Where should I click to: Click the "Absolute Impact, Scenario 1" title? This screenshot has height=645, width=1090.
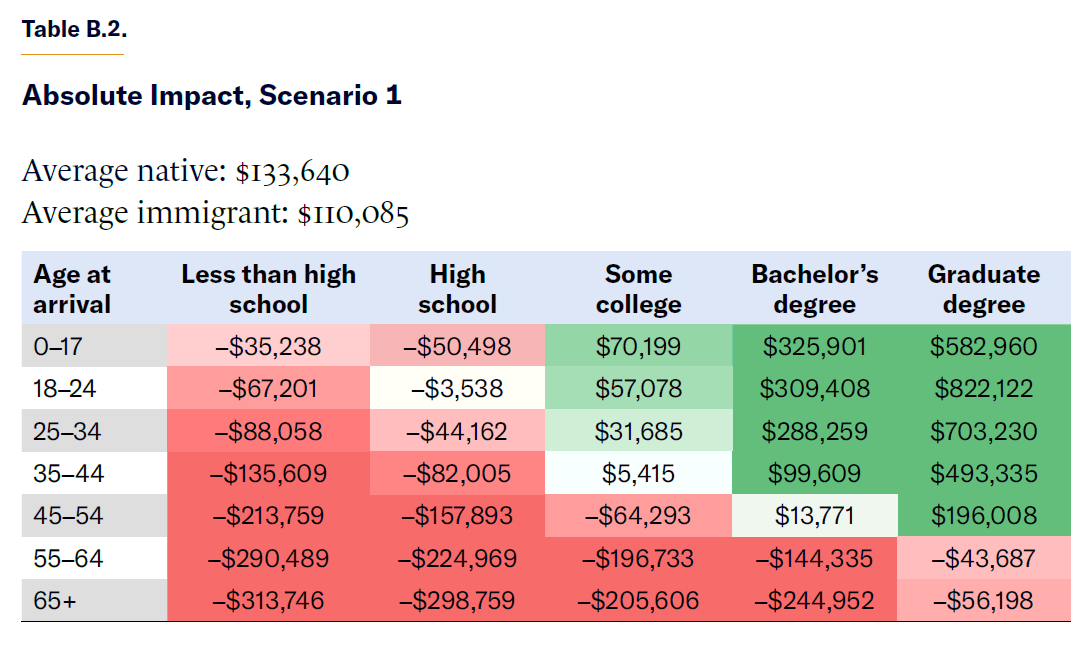(x=211, y=96)
